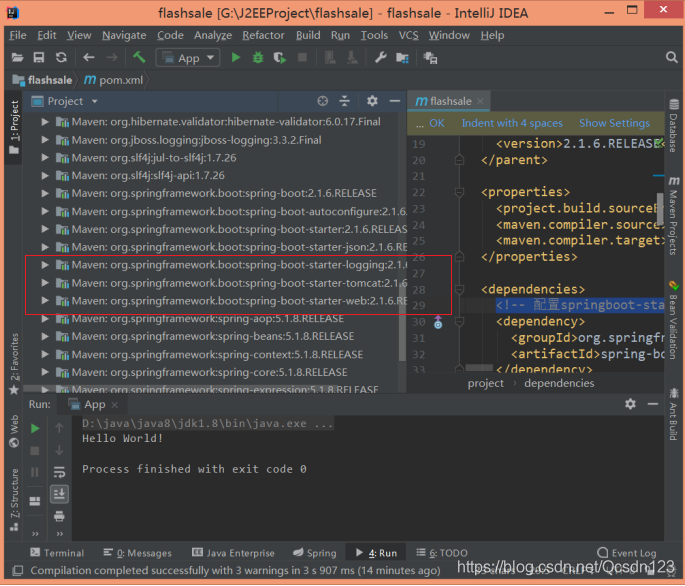Click the Open folder toolbar icon
Image resolution: width=685 pixels, height=586 pixels.
[x=17, y=58]
